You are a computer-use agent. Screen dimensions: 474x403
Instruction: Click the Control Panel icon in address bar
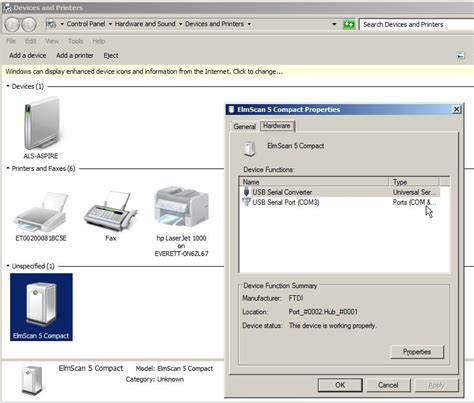tap(51, 24)
